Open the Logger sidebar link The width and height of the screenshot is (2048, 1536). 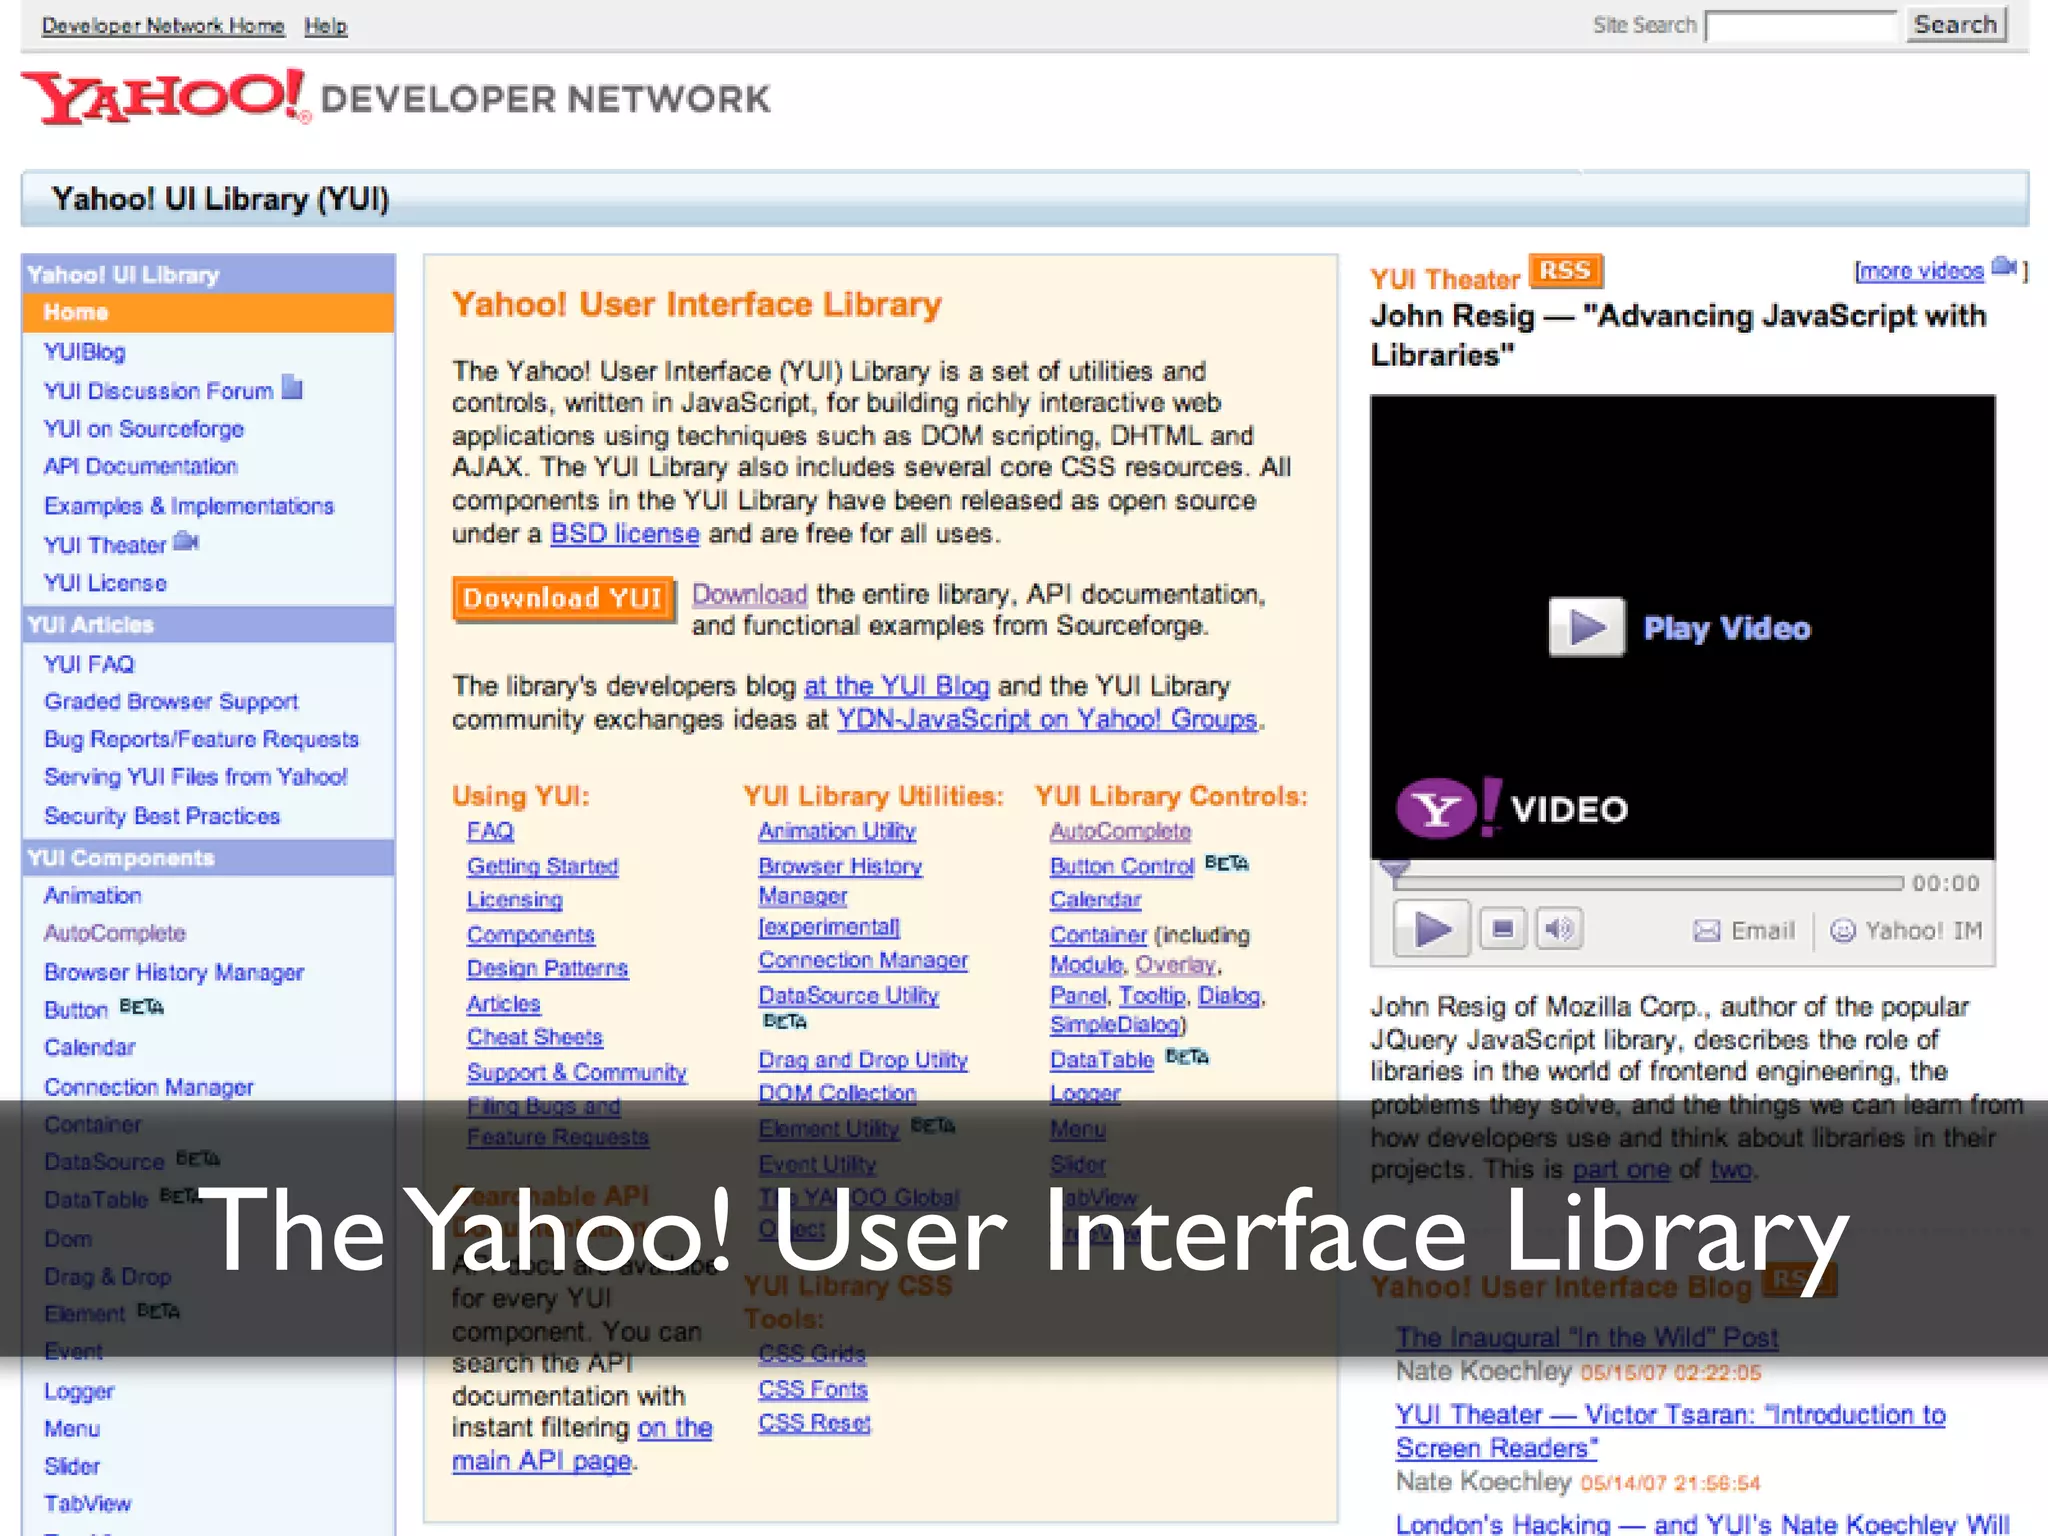79,1391
